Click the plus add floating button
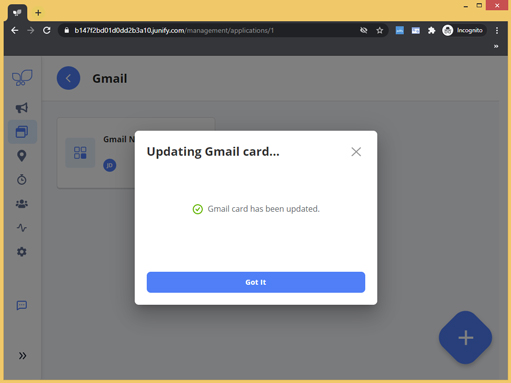511x383 pixels. 465,338
